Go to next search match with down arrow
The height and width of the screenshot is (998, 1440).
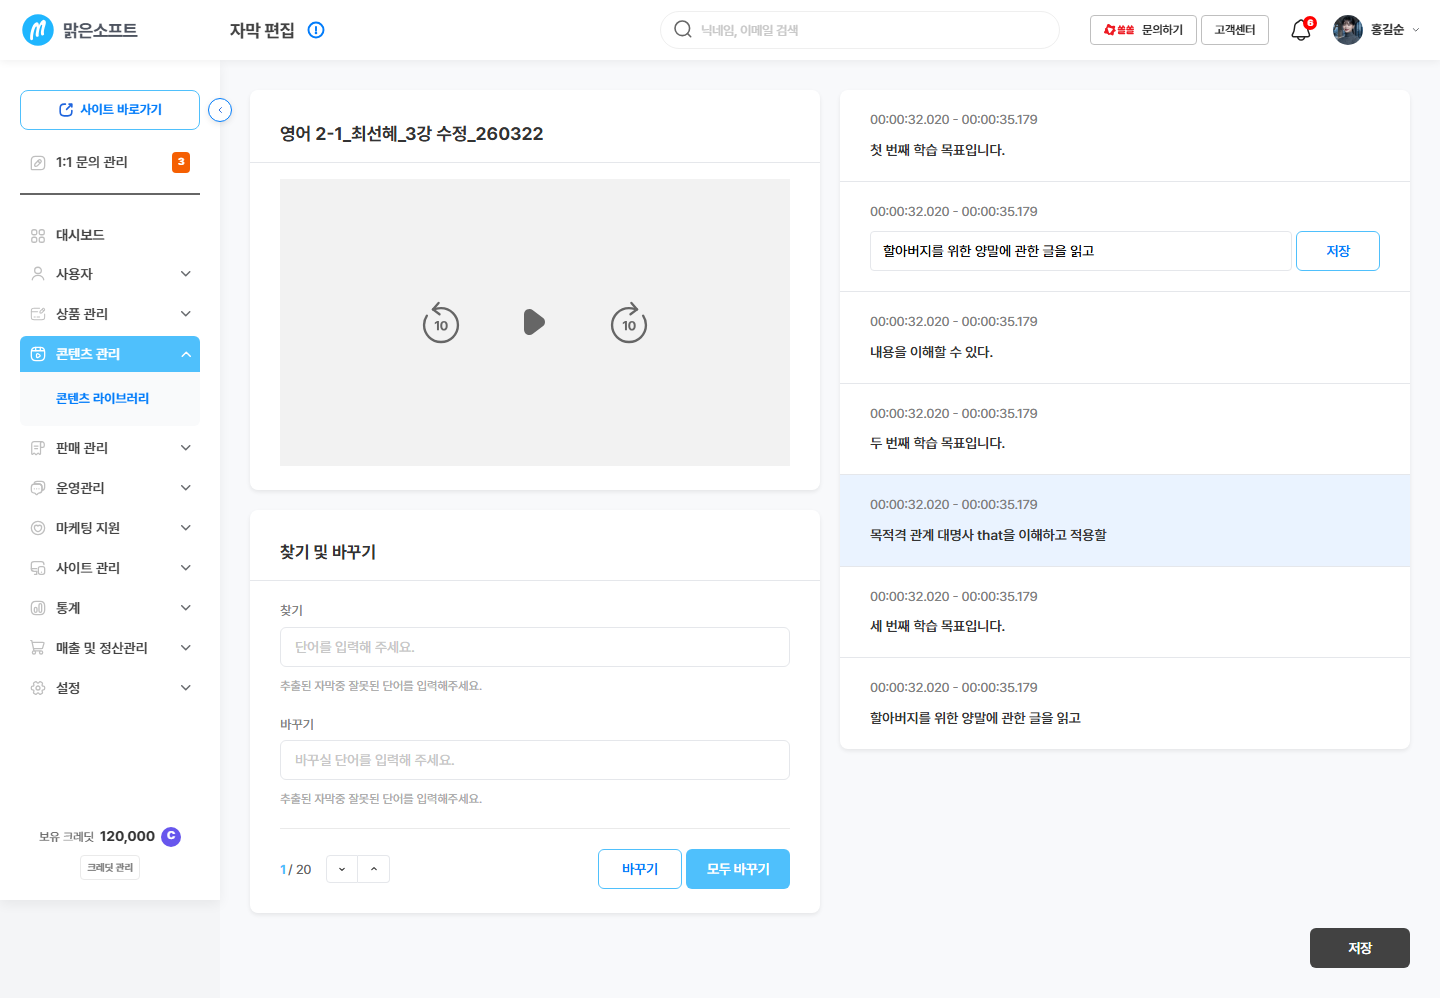[342, 869]
